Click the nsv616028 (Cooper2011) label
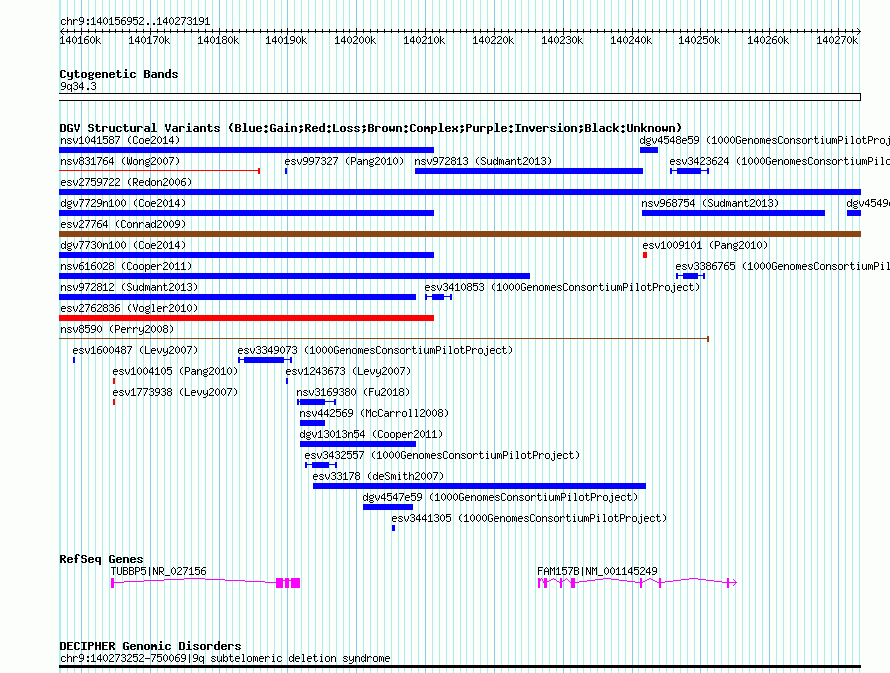 [126, 266]
